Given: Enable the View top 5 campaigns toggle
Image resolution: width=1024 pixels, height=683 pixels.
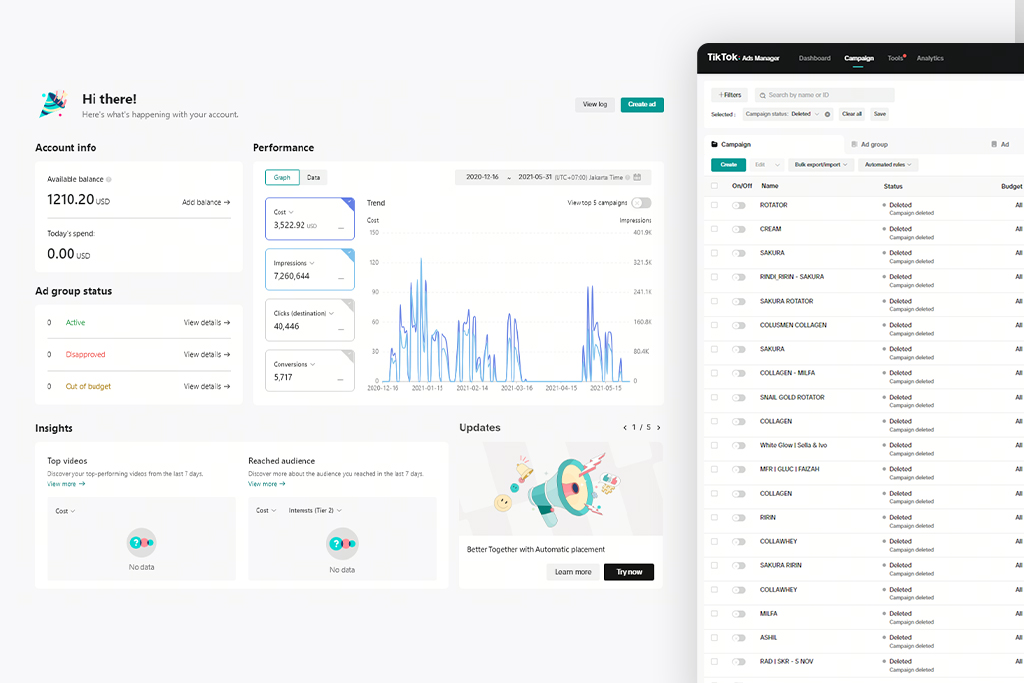Looking at the screenshot, I should coord(641,203).
